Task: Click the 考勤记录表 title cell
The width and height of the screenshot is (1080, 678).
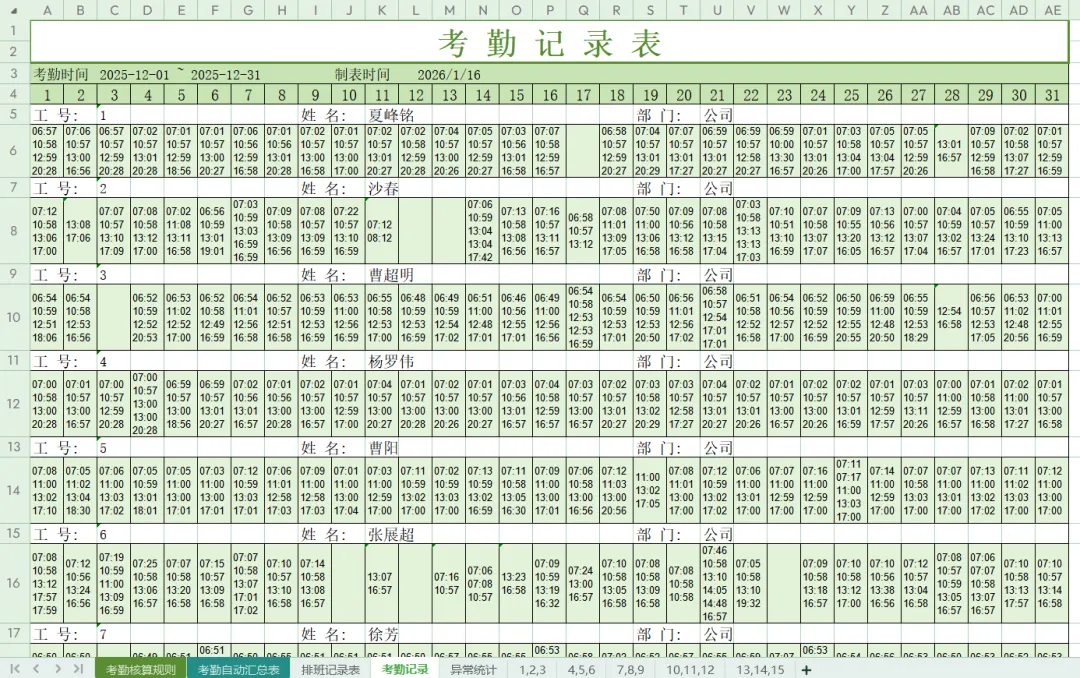Action: pos(550,42)
